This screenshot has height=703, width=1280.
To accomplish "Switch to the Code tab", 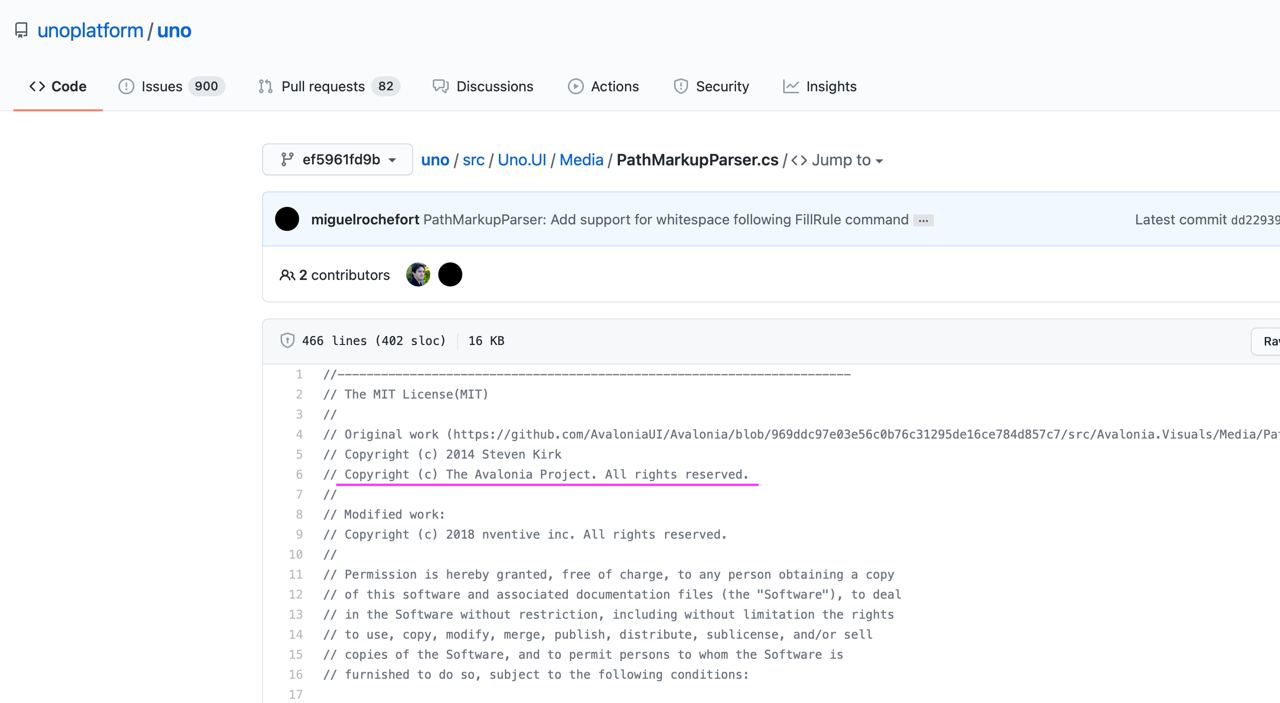I will coord(58,86).
